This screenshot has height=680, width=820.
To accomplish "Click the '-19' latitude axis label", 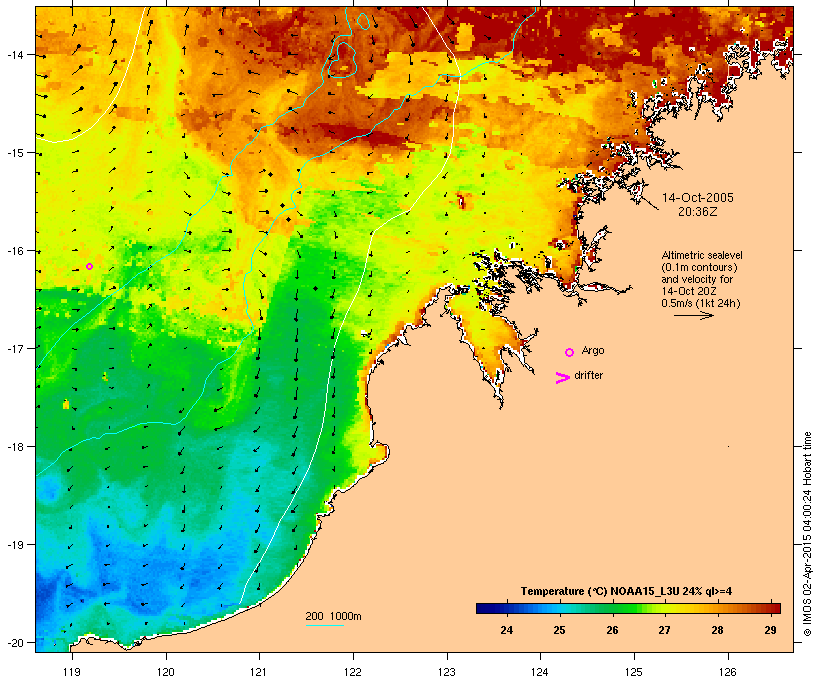I will coord(14,544).
